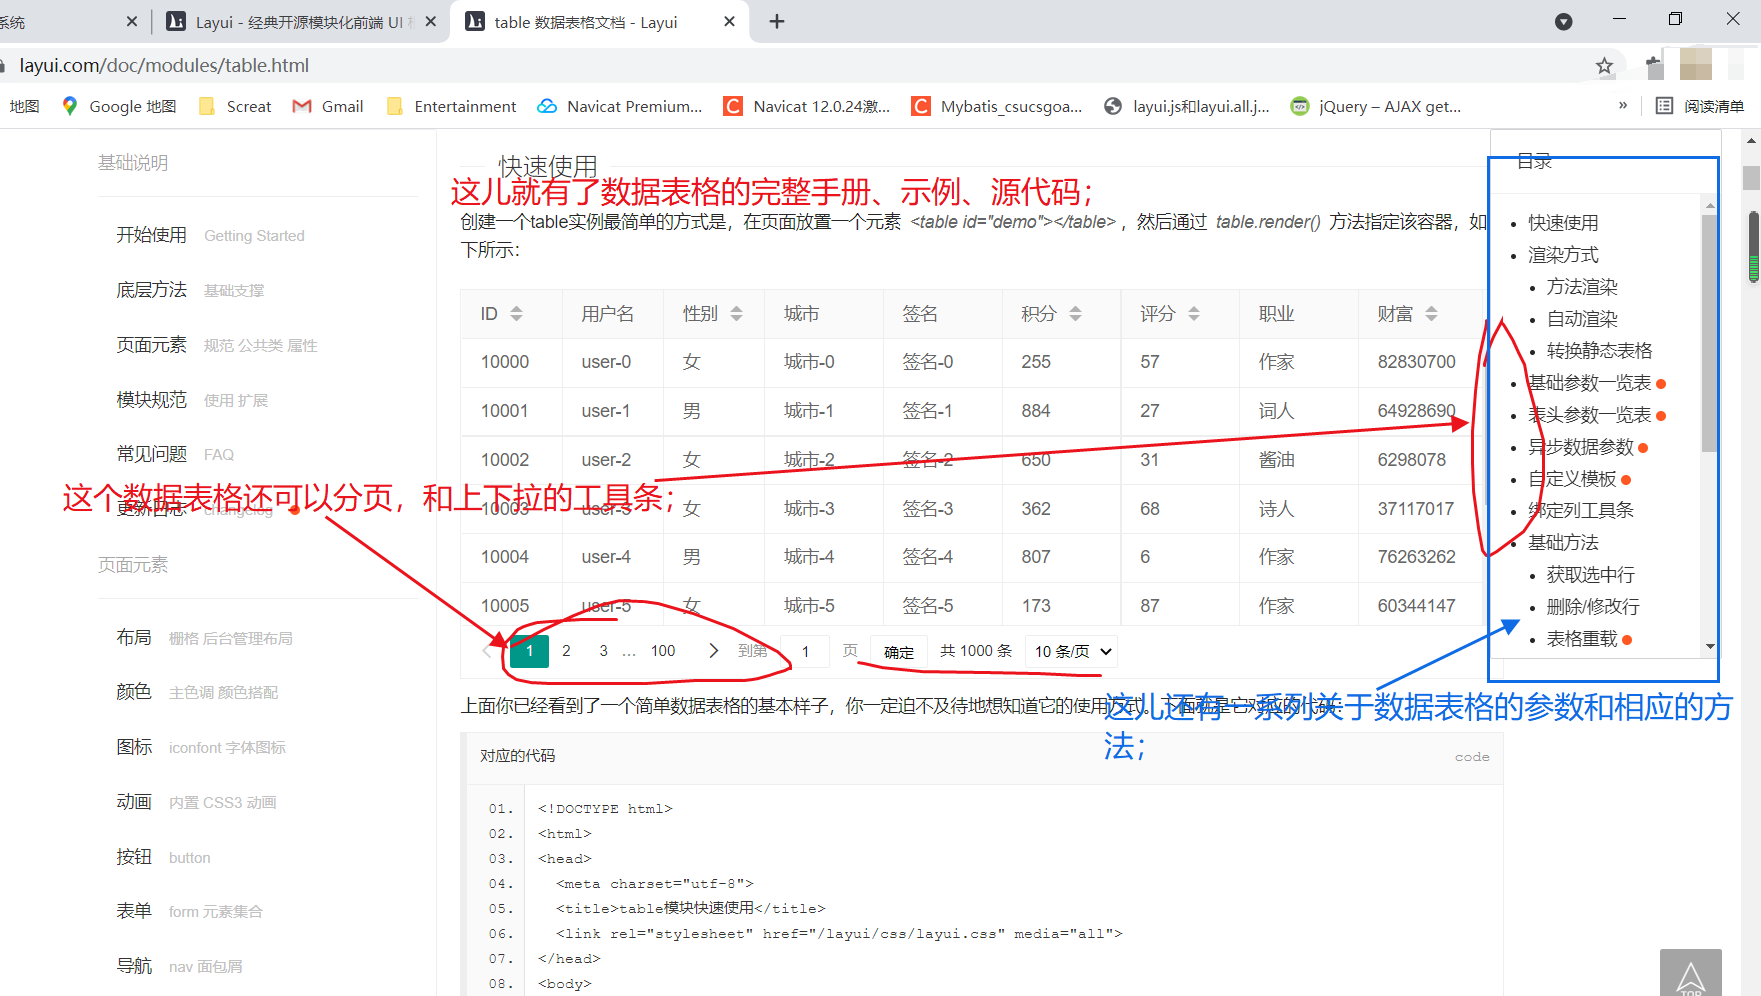Open the layui.js和layui.all.j bookmark
1761x996 pixels.
point(1188,106)
